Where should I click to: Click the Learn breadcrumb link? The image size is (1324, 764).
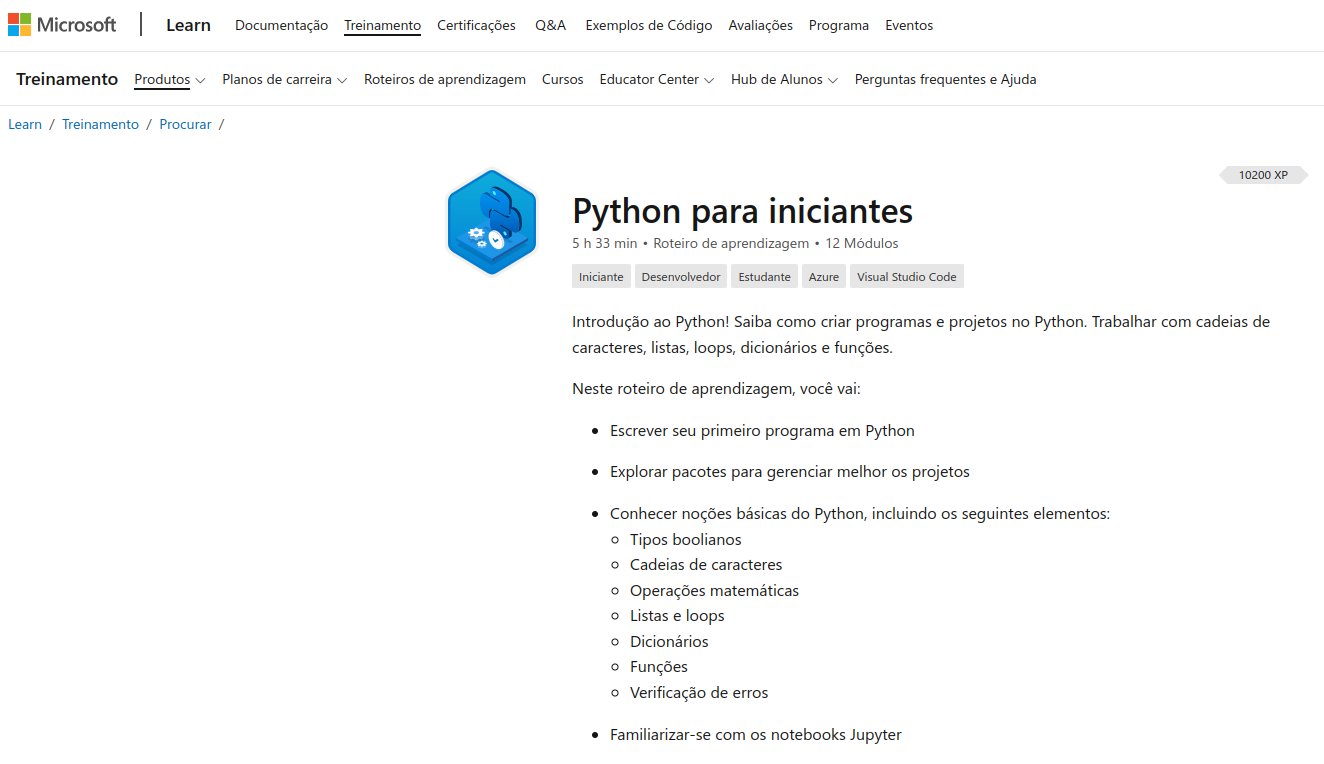[25, 124]
